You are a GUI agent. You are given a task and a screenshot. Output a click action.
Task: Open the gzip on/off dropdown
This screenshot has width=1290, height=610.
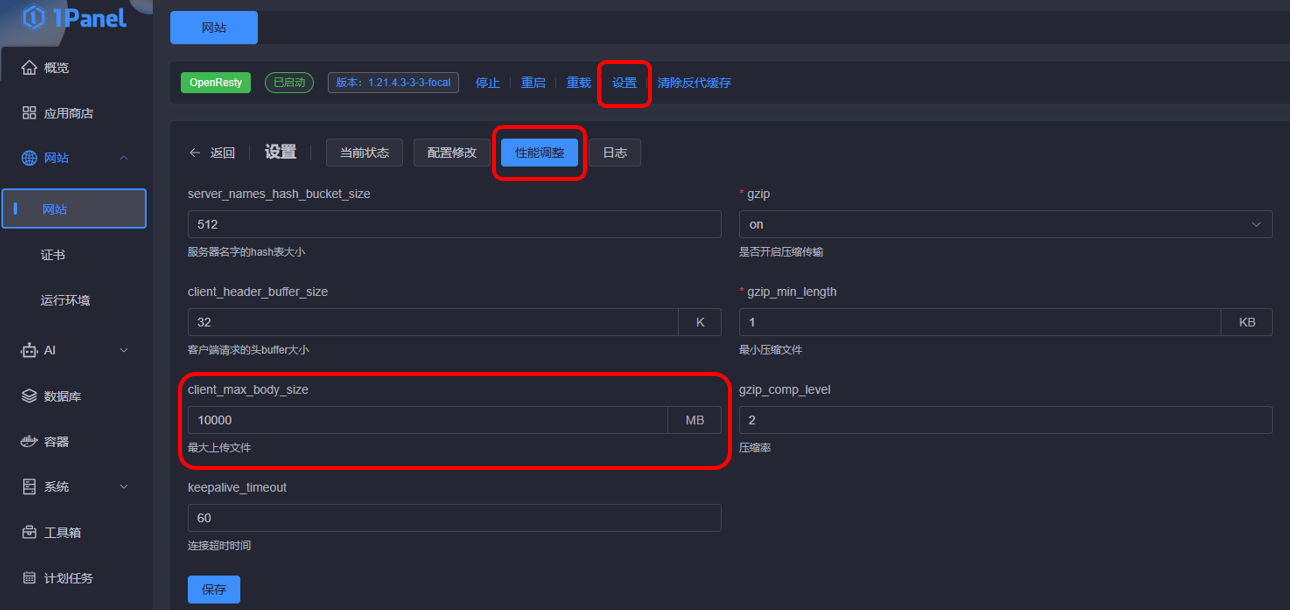(1005, 224)
